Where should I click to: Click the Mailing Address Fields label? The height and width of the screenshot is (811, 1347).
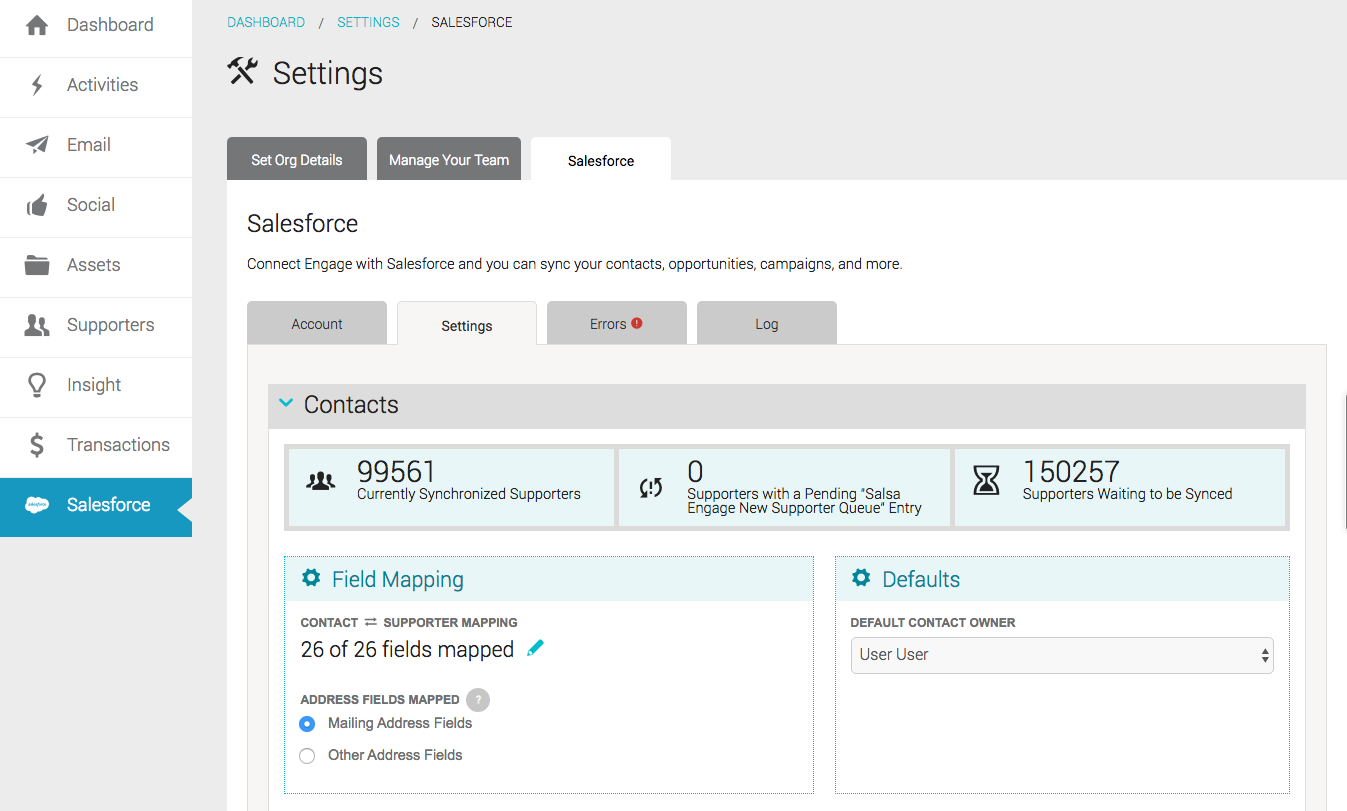point(400,723)
